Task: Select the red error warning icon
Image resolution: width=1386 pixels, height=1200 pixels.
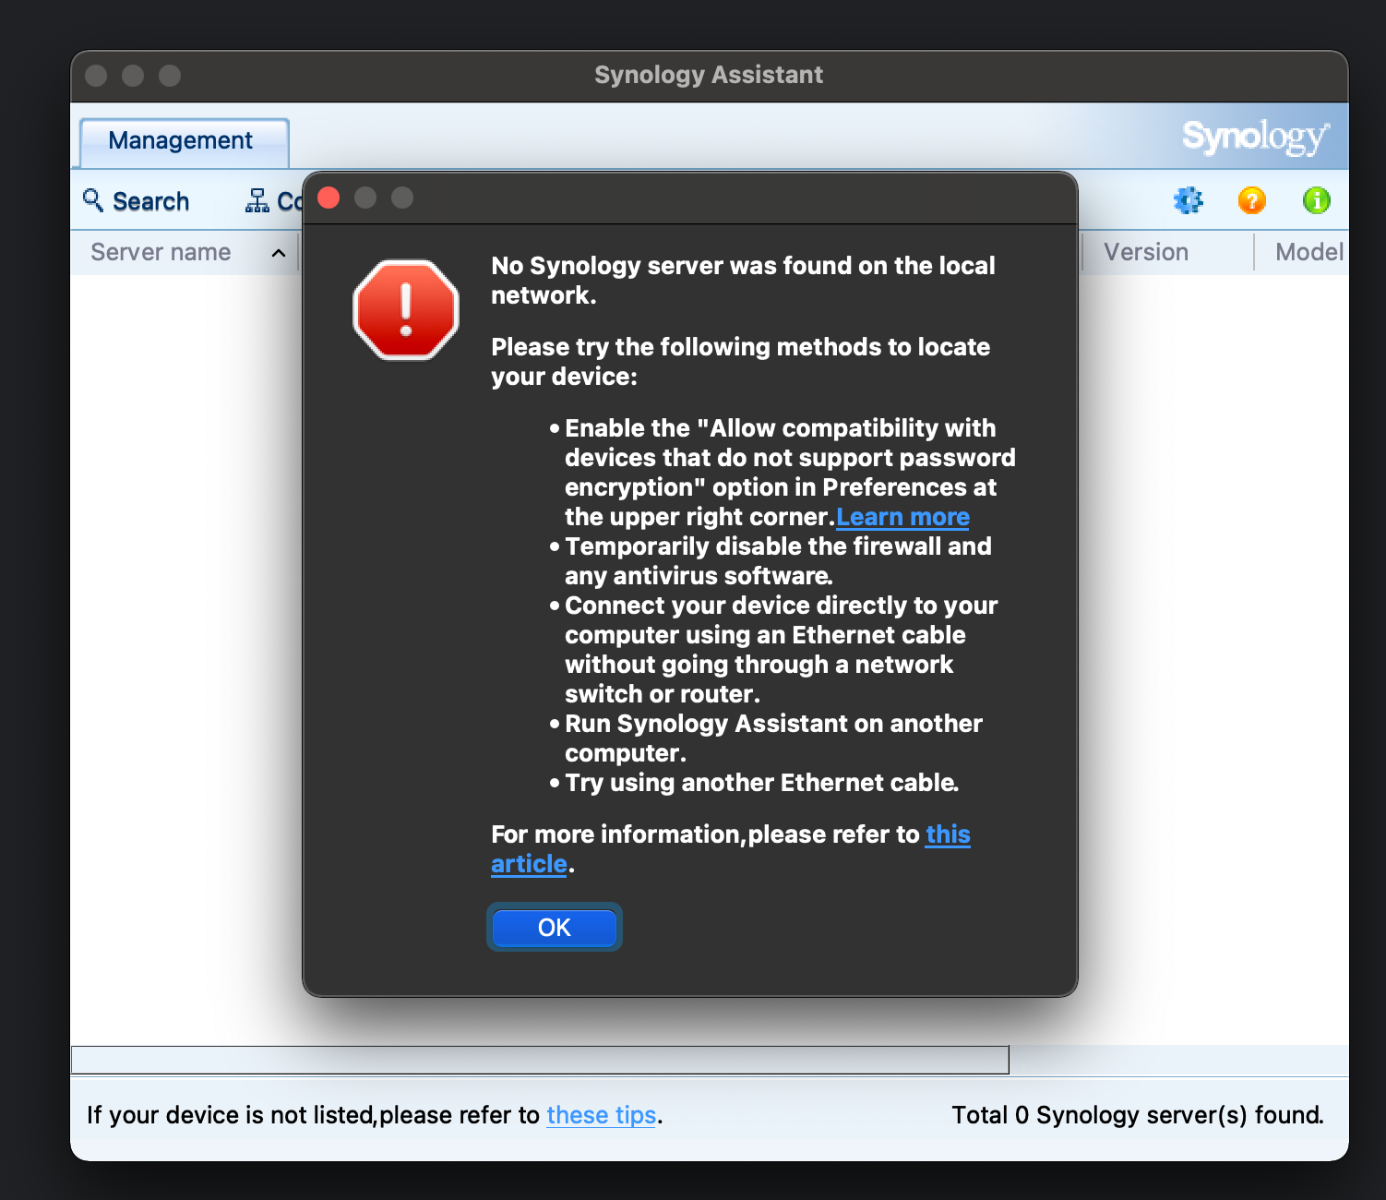Action: tap(406, 310)
